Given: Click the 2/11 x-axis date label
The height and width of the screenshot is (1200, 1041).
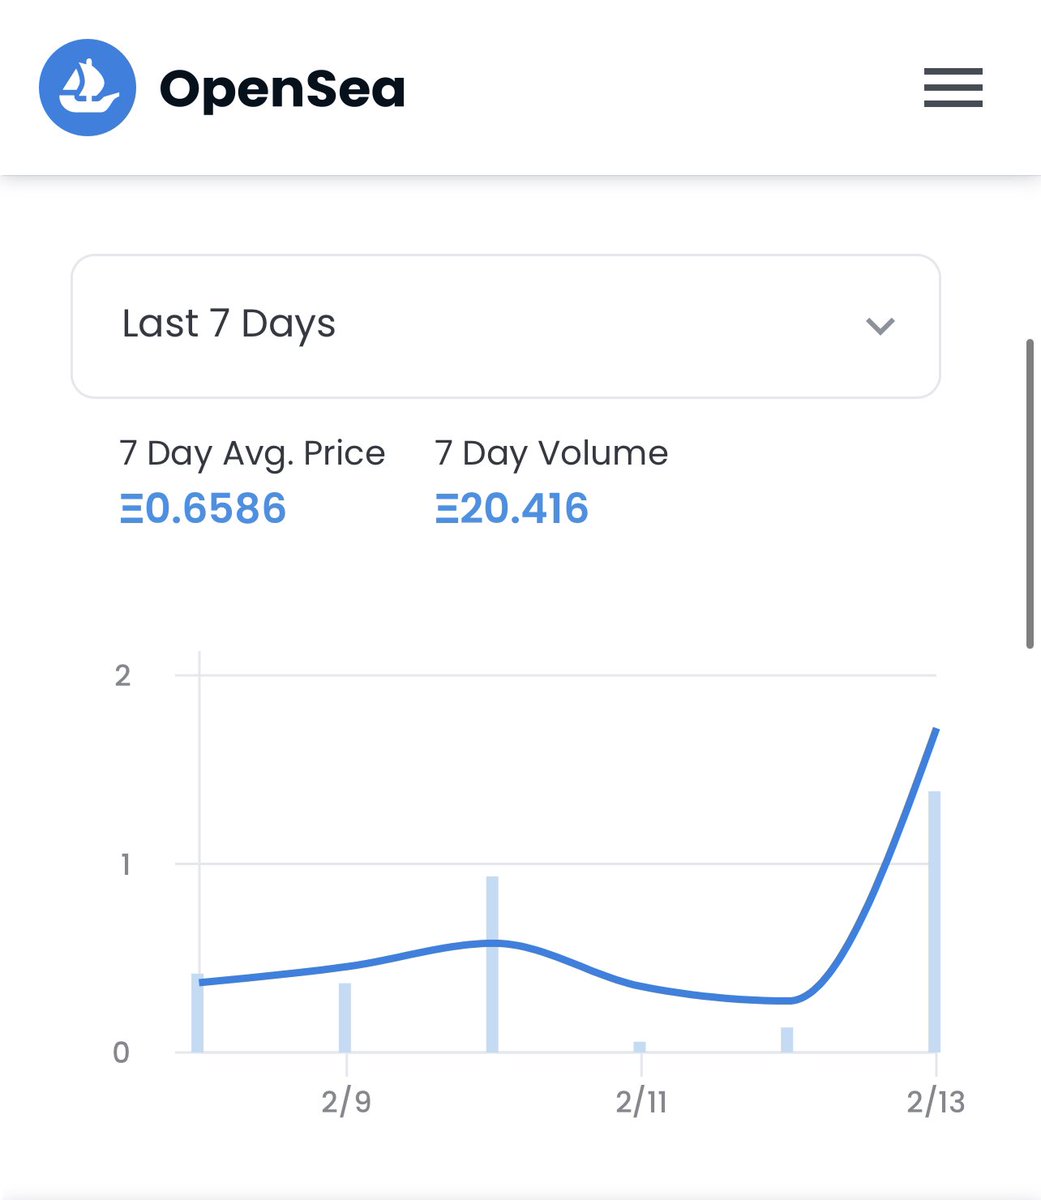Looking at the screenshot, I should 641,1102.
